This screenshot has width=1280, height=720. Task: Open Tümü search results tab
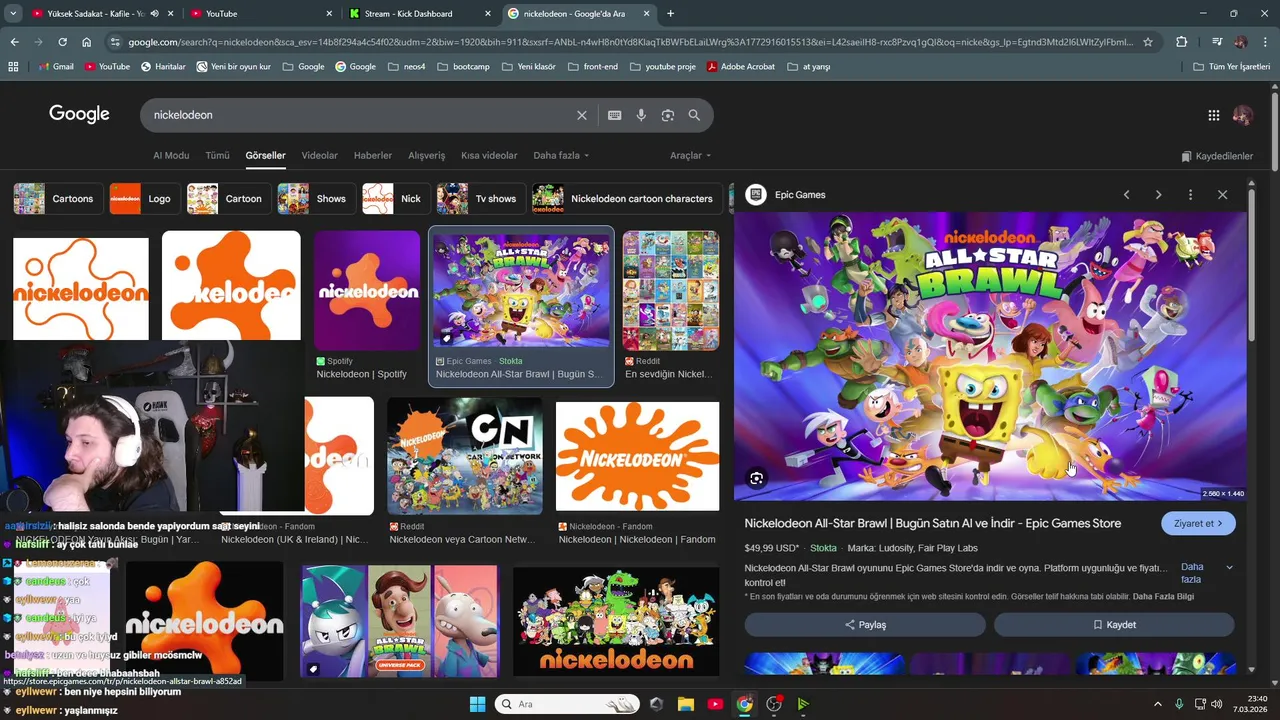pos(217,156)
